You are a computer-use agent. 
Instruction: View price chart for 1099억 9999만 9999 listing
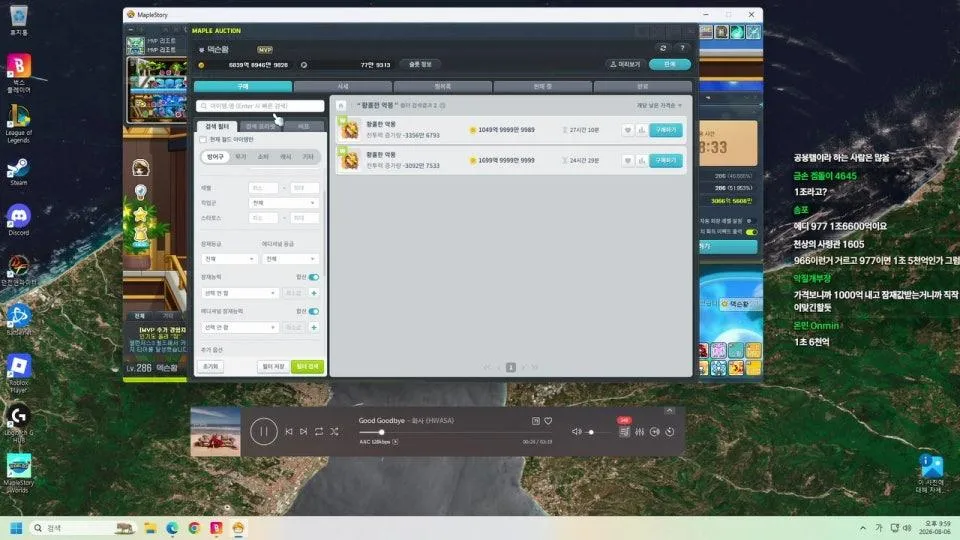click(641, 160)
